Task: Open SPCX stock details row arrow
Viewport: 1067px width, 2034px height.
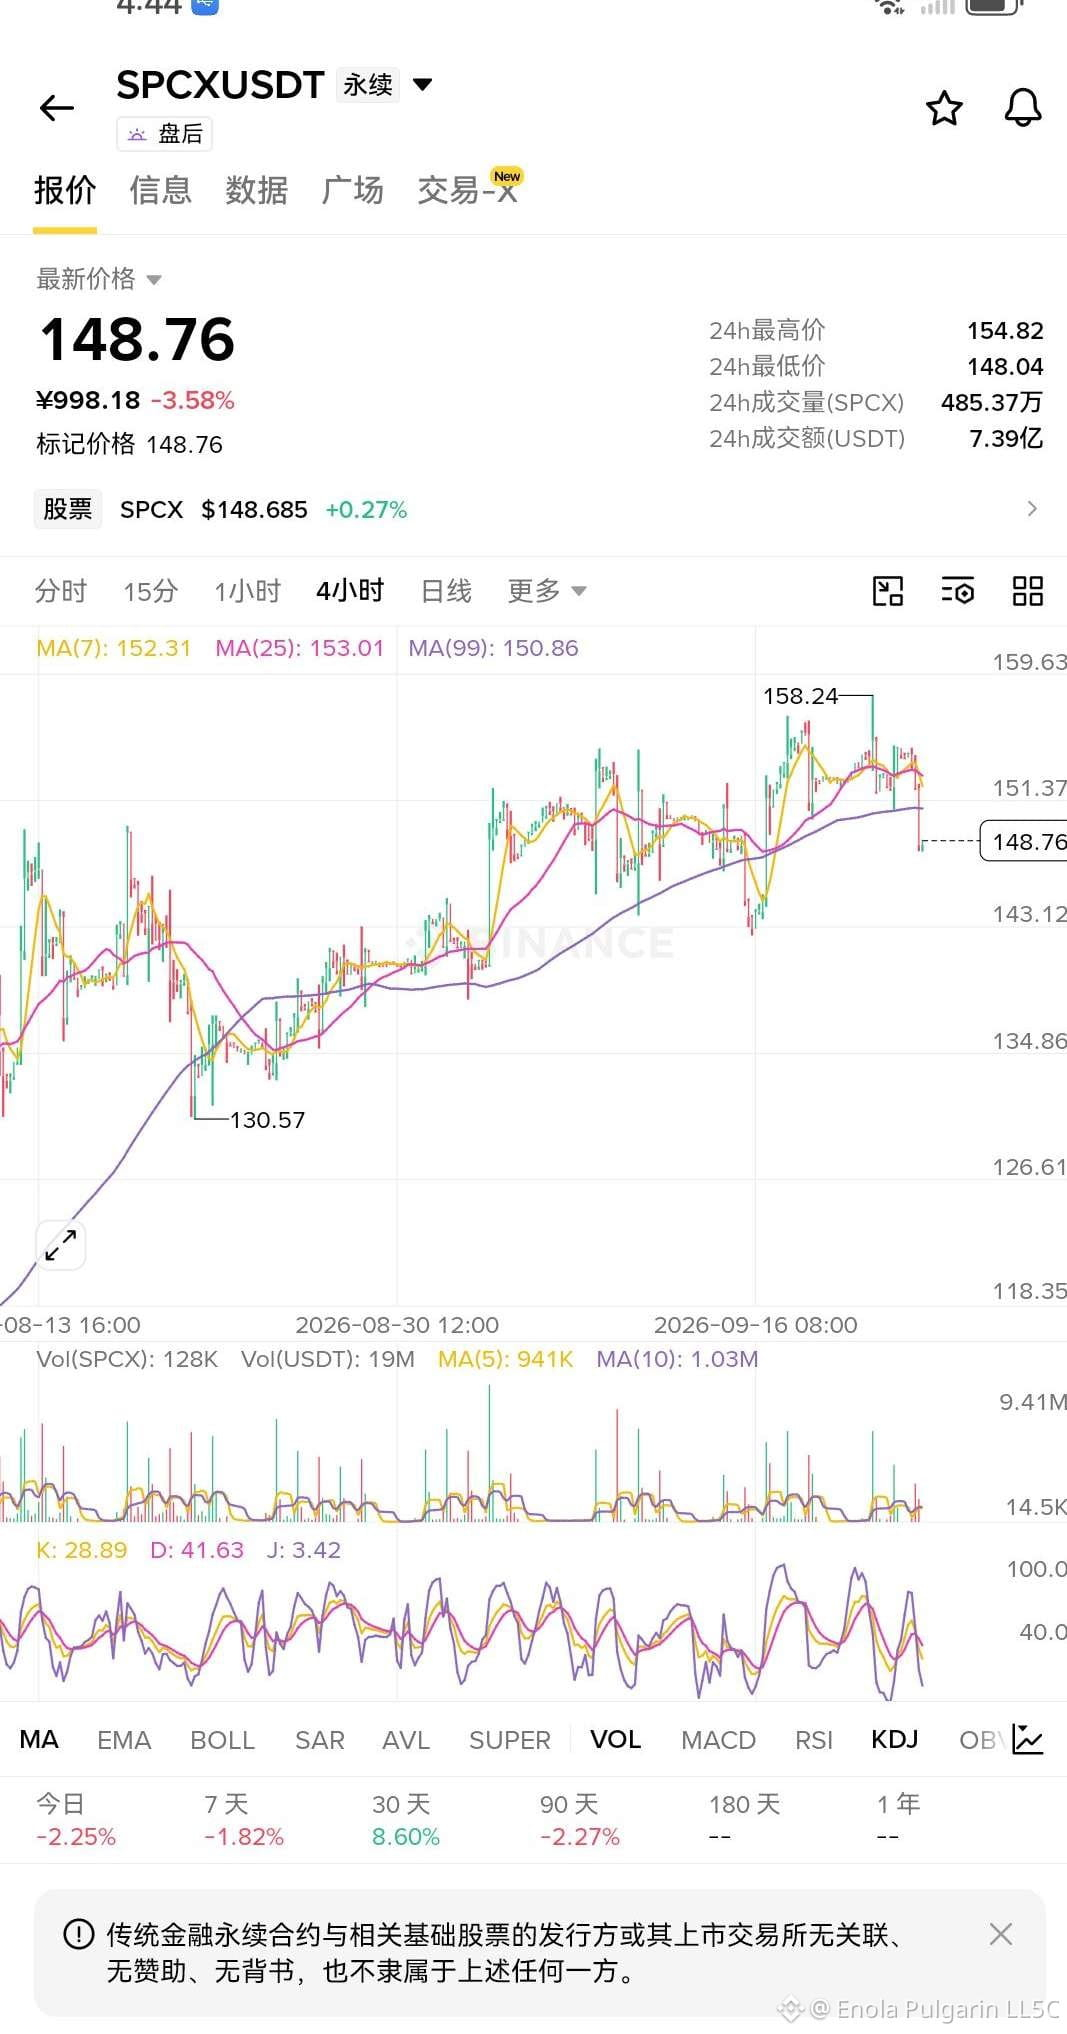Action: click(1032, 509)
